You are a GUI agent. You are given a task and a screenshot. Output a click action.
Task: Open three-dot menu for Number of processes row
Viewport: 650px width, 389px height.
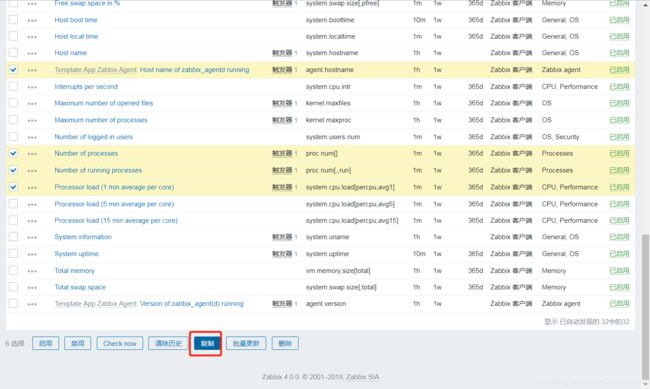click(x=32, y=154)
